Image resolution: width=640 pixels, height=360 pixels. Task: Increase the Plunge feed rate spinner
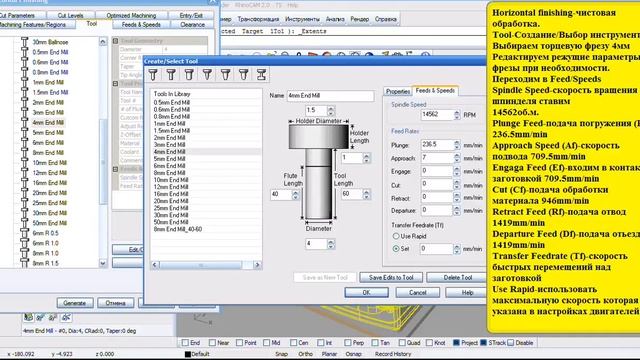(x=457, y=142)
